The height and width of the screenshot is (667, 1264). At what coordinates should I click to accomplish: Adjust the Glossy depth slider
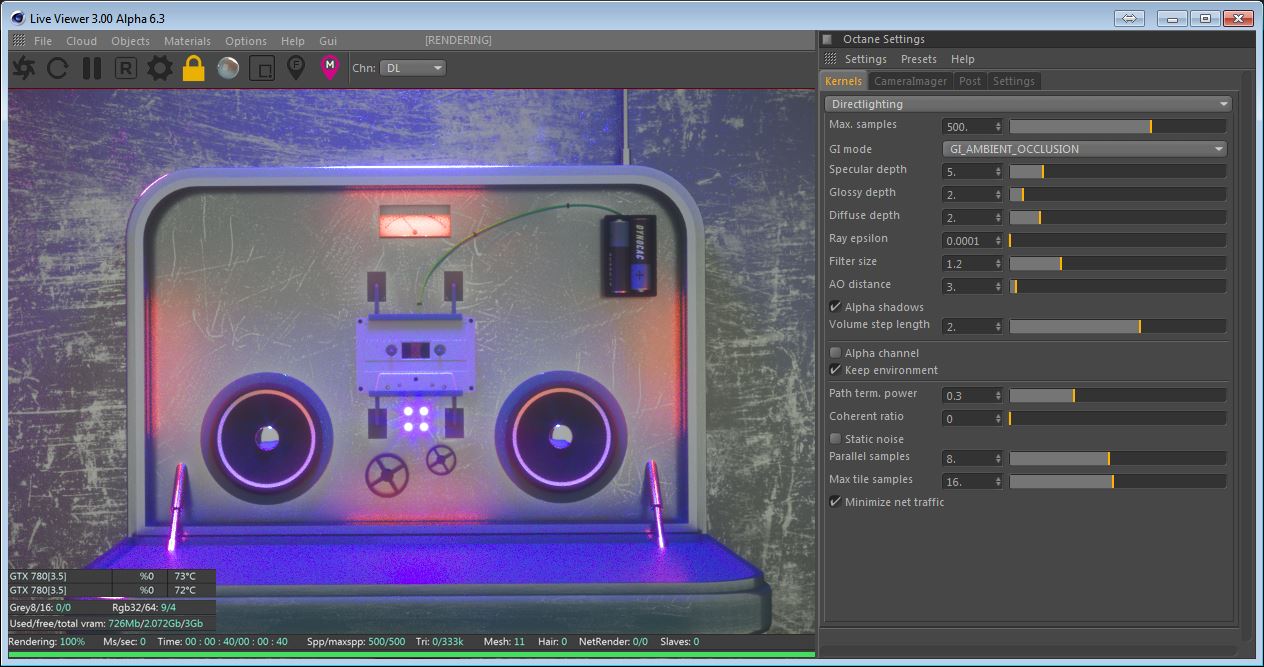click(1118, 194)
